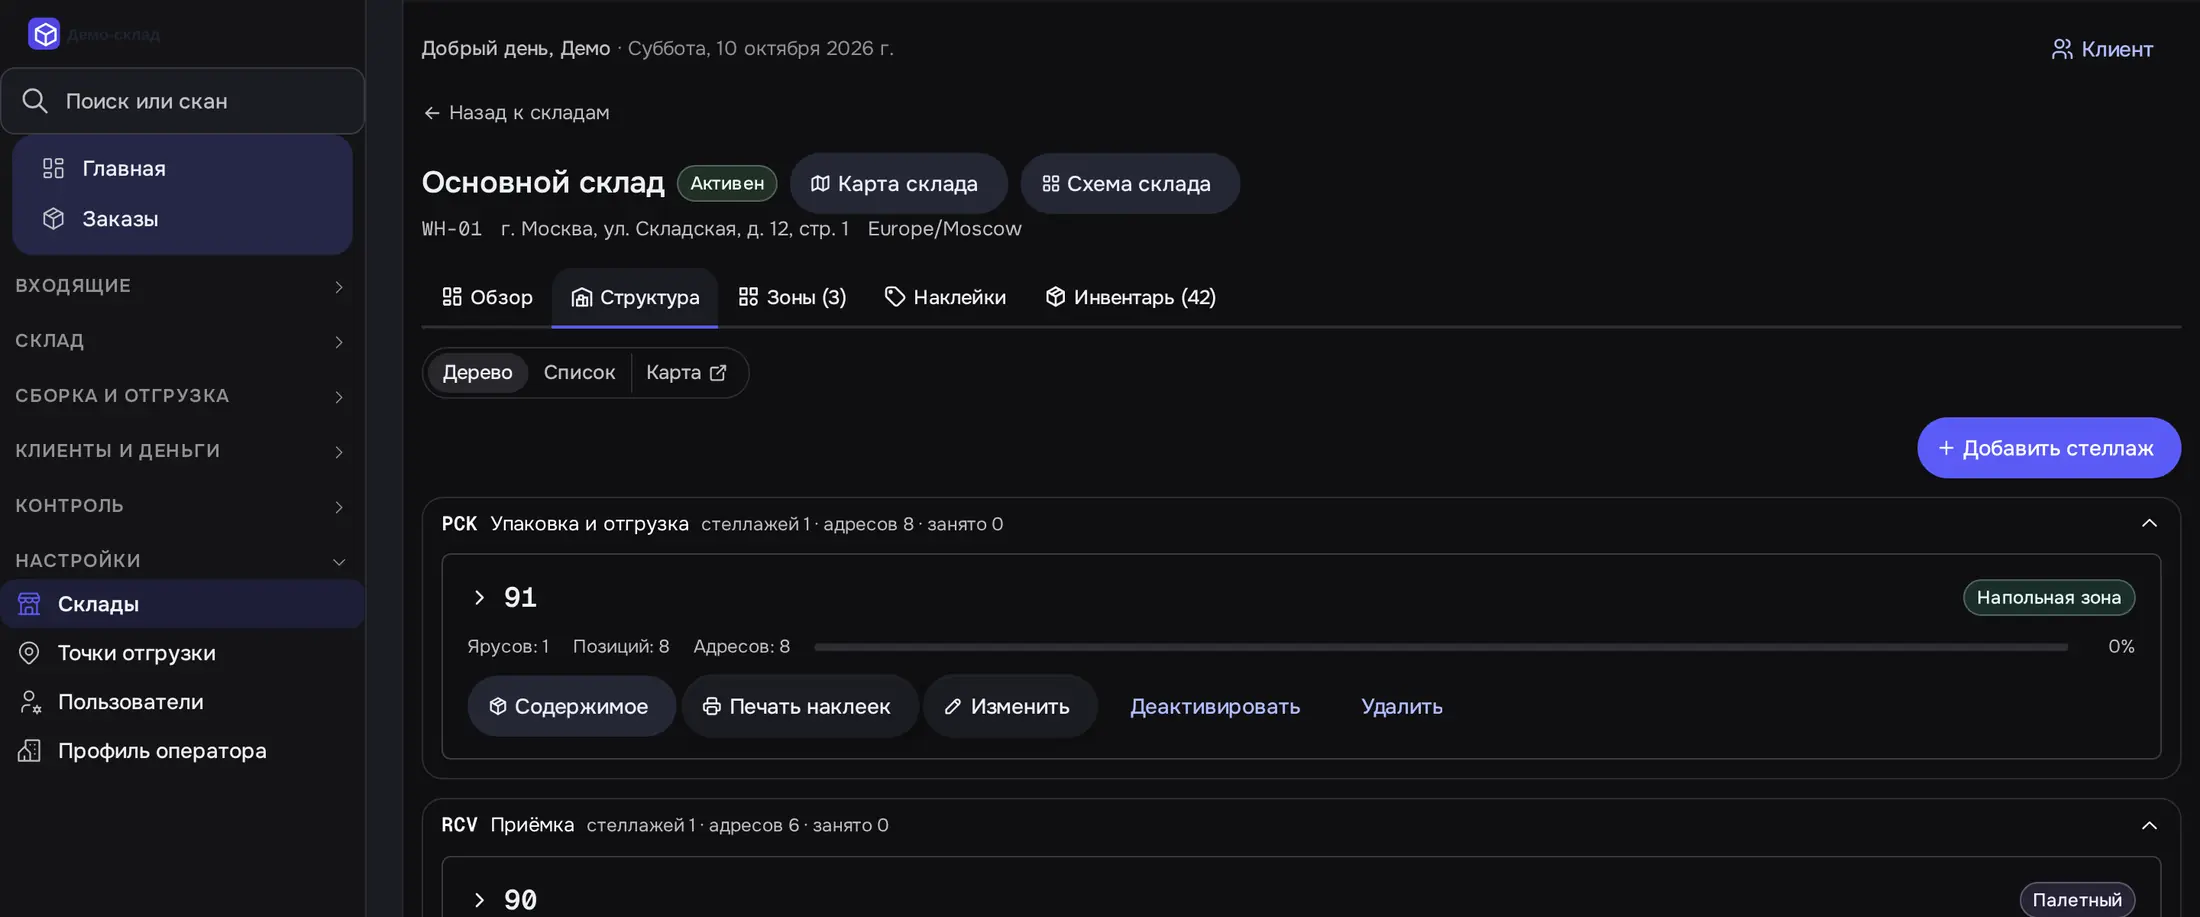Open Заказы in the sidebar
Screen dimensions: 2200x917
coord(182,218)
